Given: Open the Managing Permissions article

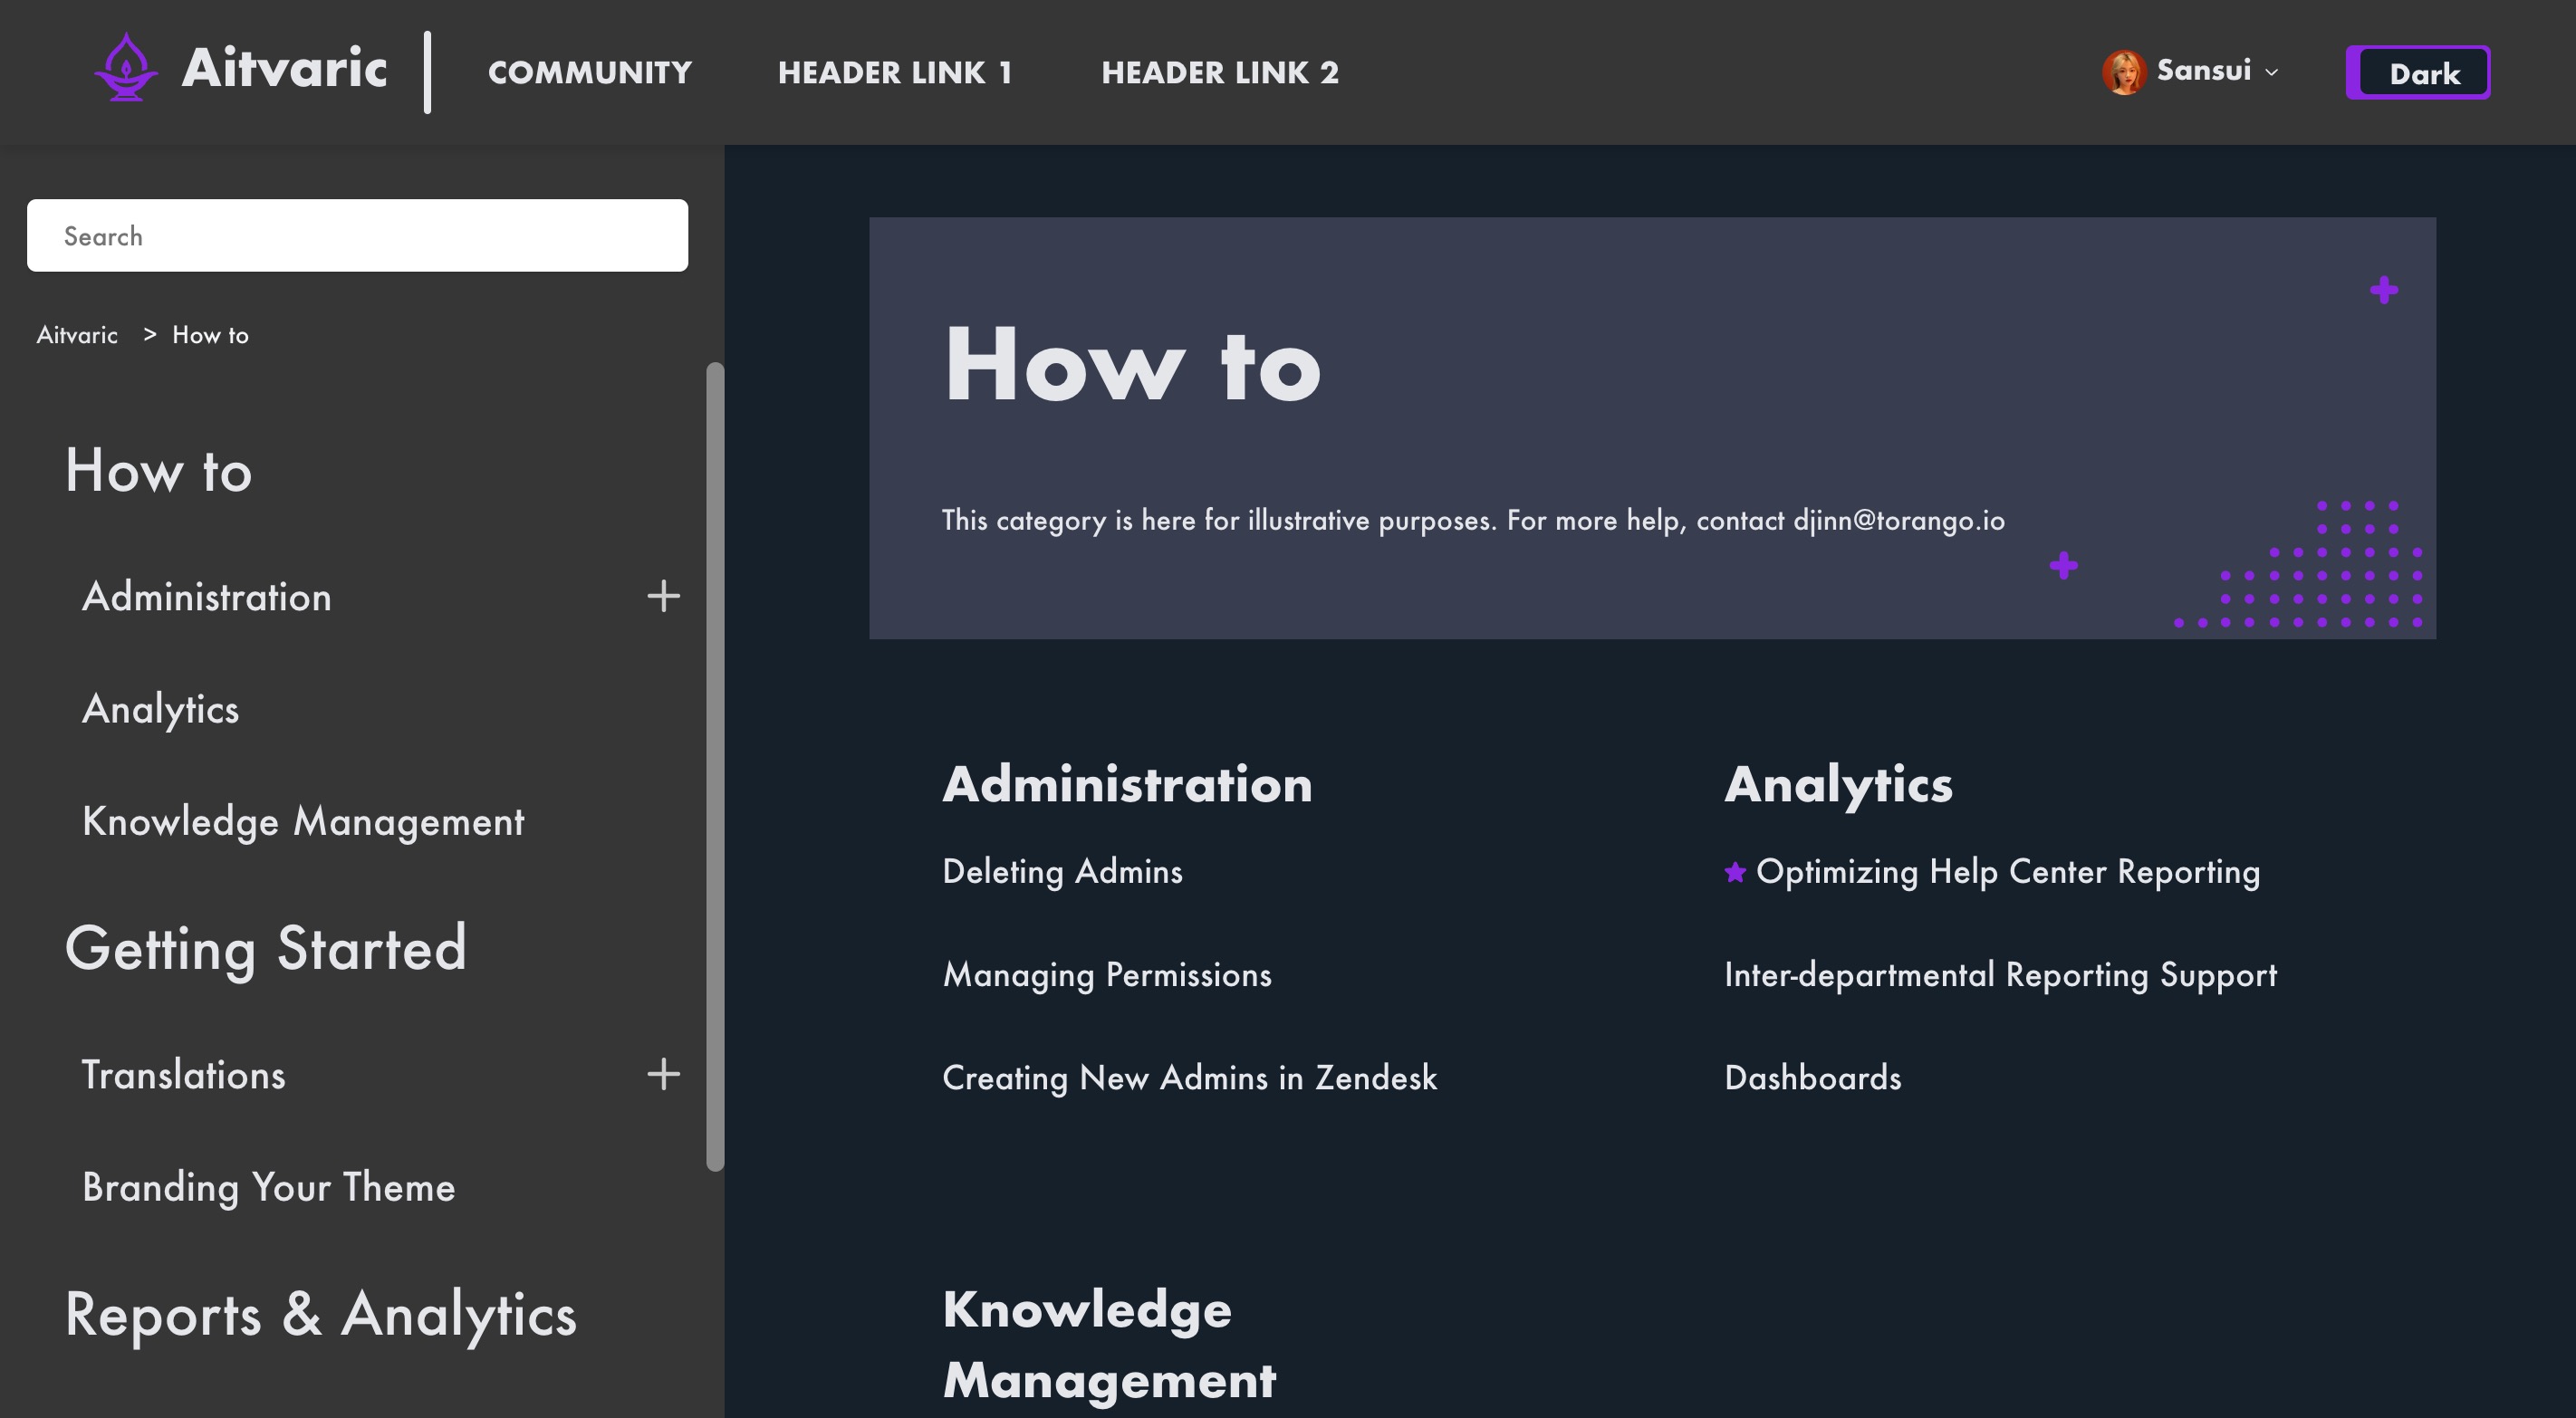Looking at the screenshot, I should pyautogui.click(x=1107, y=975).
